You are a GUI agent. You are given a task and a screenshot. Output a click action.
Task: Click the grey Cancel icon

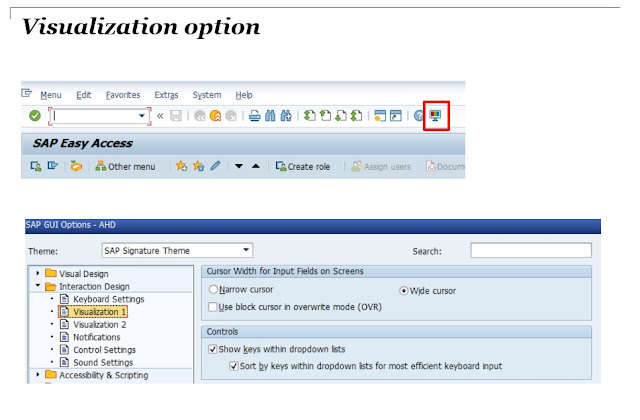point(231,116)
